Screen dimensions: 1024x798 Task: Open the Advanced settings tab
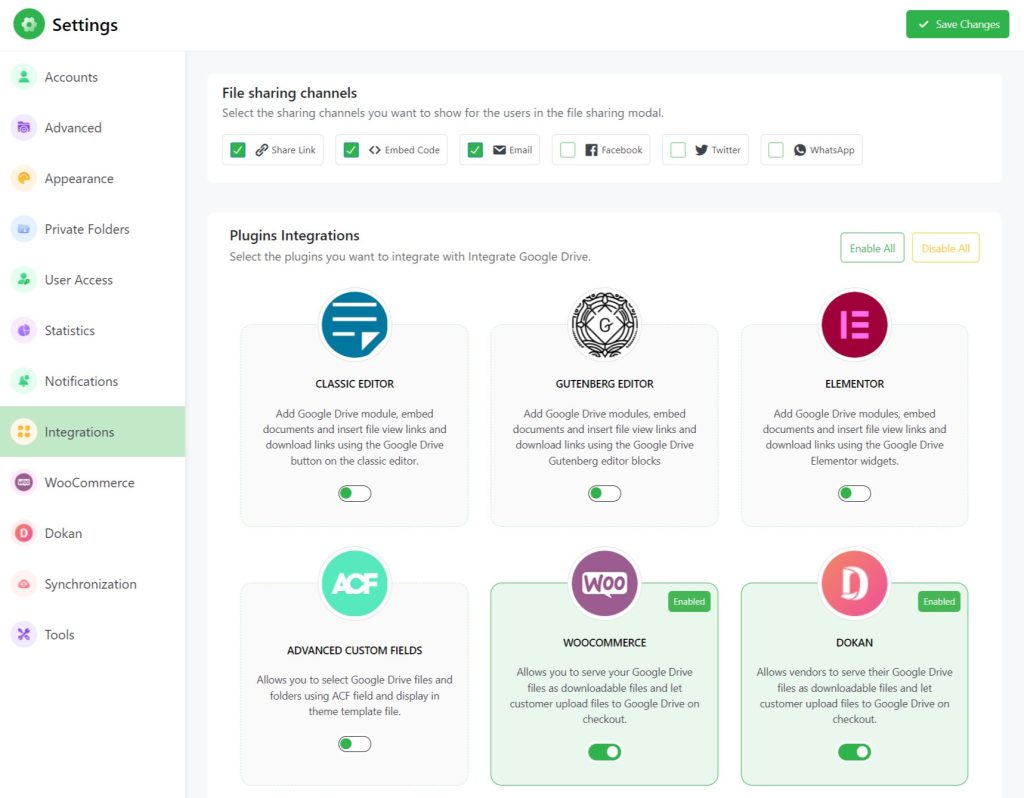pyautogui.click(x=93, y=127)
